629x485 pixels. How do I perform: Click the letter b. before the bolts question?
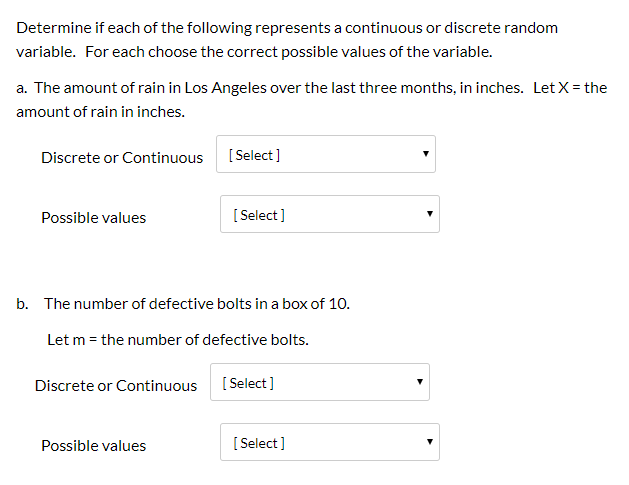[x=22, y=304]
